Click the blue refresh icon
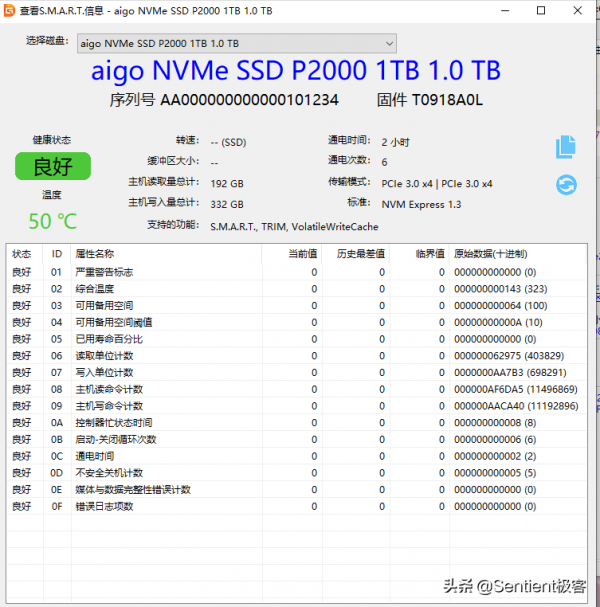This screenshot has height=607, width=600. point(566,184)
